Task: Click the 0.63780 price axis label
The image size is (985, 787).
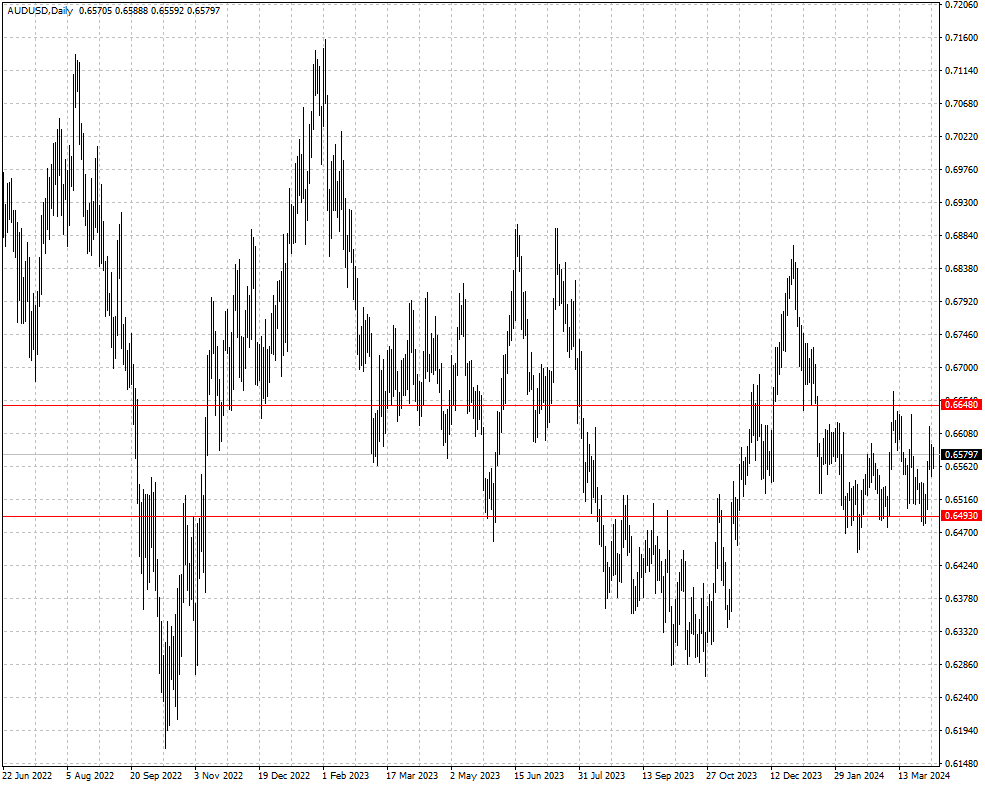Action: coord(962,599)
